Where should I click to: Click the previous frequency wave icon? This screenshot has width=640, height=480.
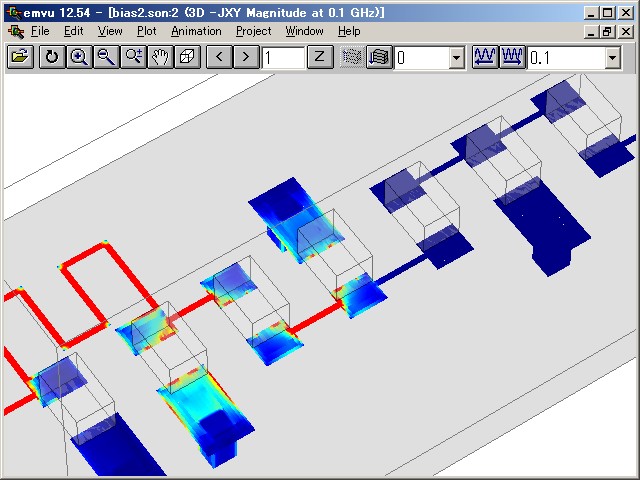click(485, 57)
